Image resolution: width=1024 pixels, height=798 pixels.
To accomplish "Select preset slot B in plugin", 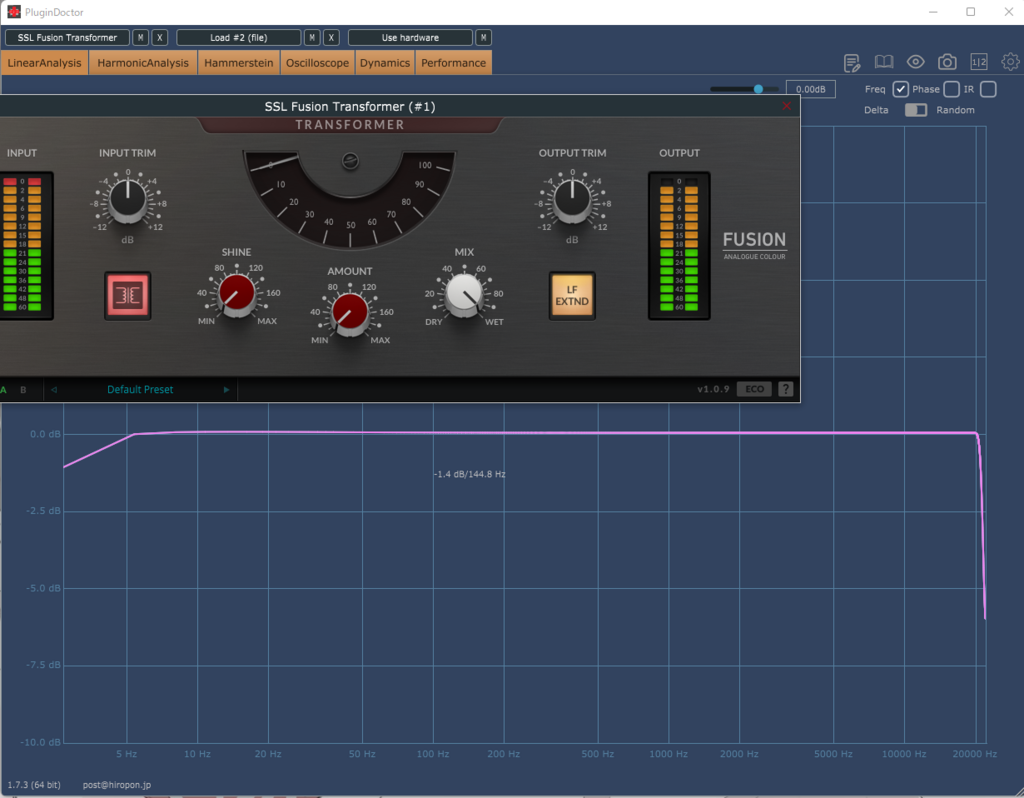I will 23,390.
